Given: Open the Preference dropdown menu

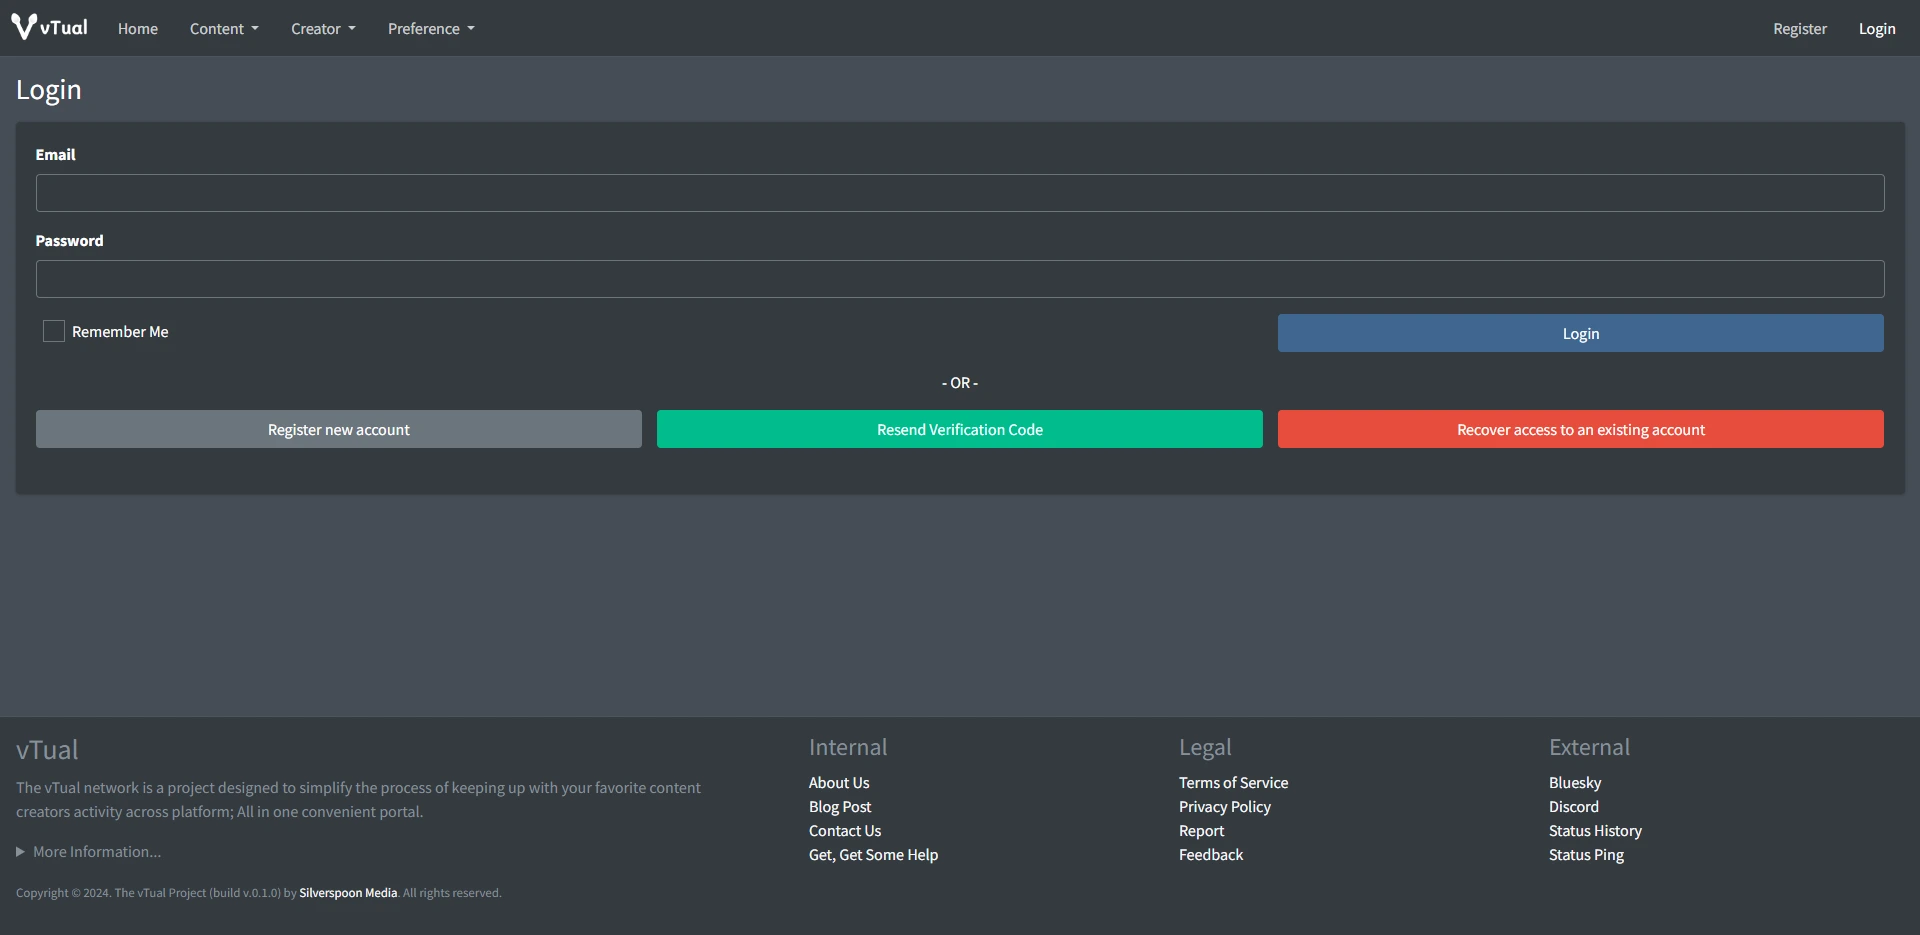Looking at the screenshot, I should tap(431, 29).
